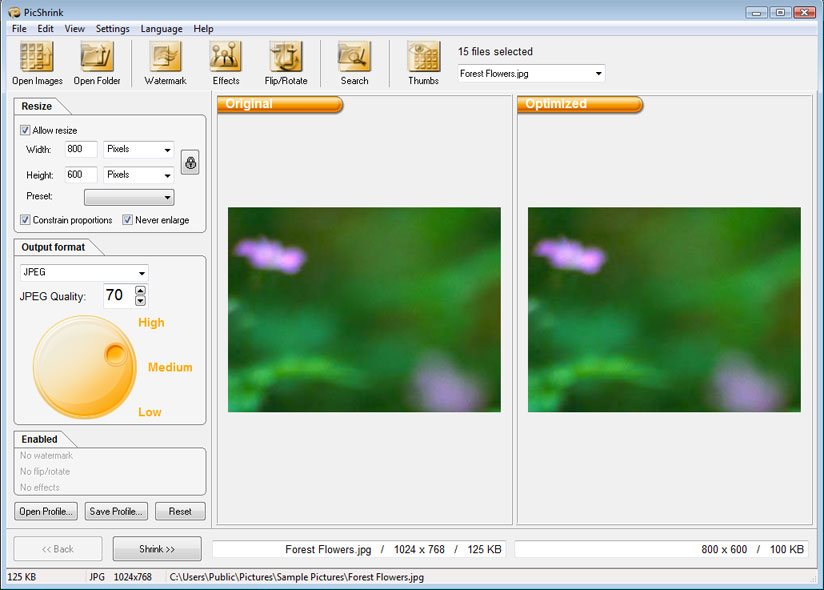
Task: Toggle the Allow resize checkbox
Action: [25, 130]
